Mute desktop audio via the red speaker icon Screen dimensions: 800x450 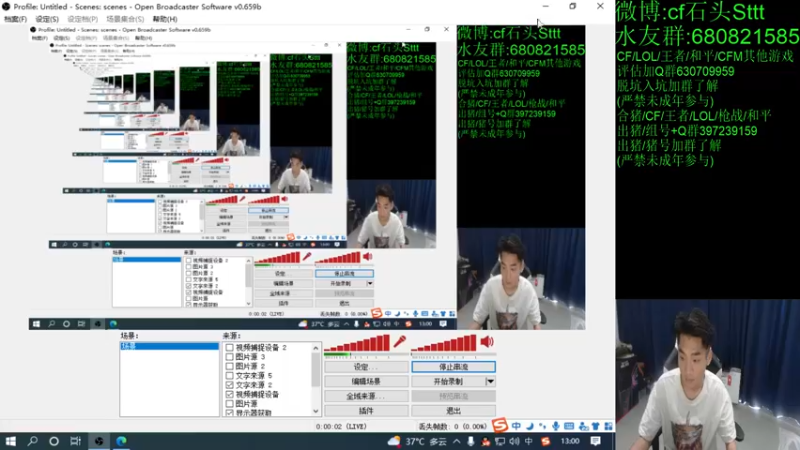click(487, 341)
